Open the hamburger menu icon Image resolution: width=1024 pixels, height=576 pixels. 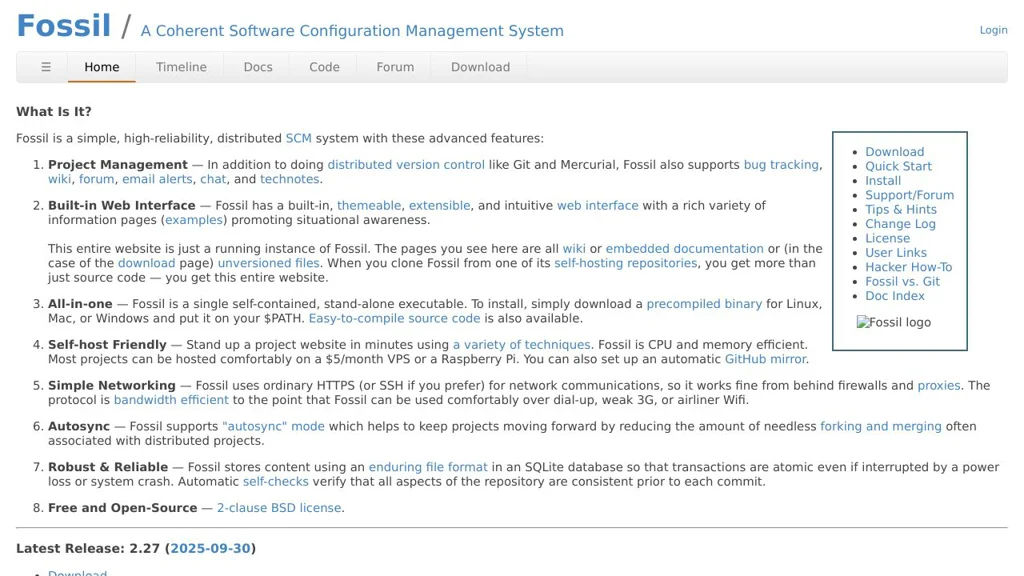(46, 67)
